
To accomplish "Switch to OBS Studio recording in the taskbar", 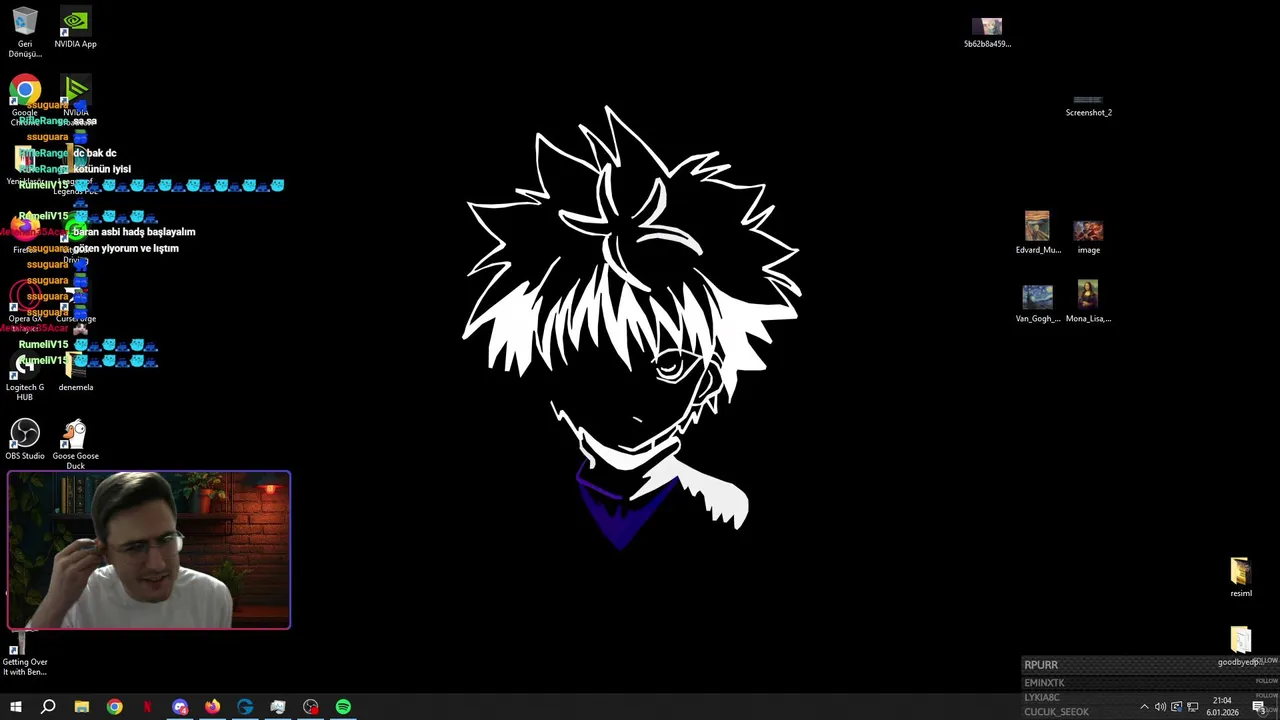I will [311, 707].
